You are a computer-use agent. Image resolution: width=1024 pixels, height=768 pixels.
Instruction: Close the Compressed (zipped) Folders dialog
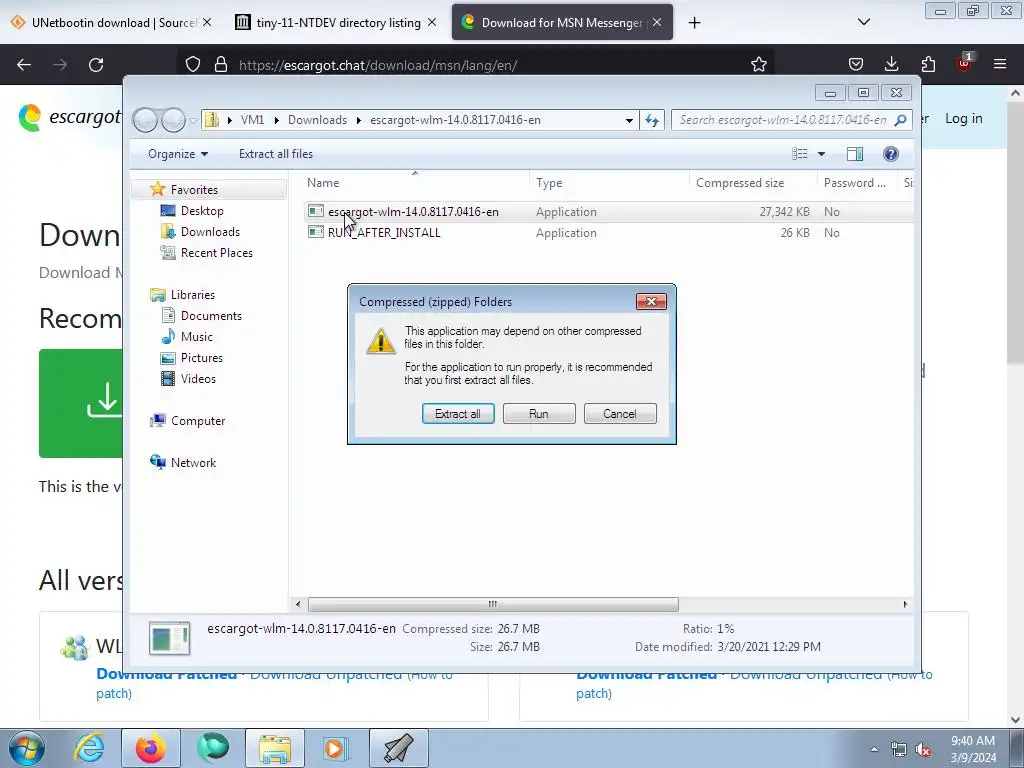651,301
